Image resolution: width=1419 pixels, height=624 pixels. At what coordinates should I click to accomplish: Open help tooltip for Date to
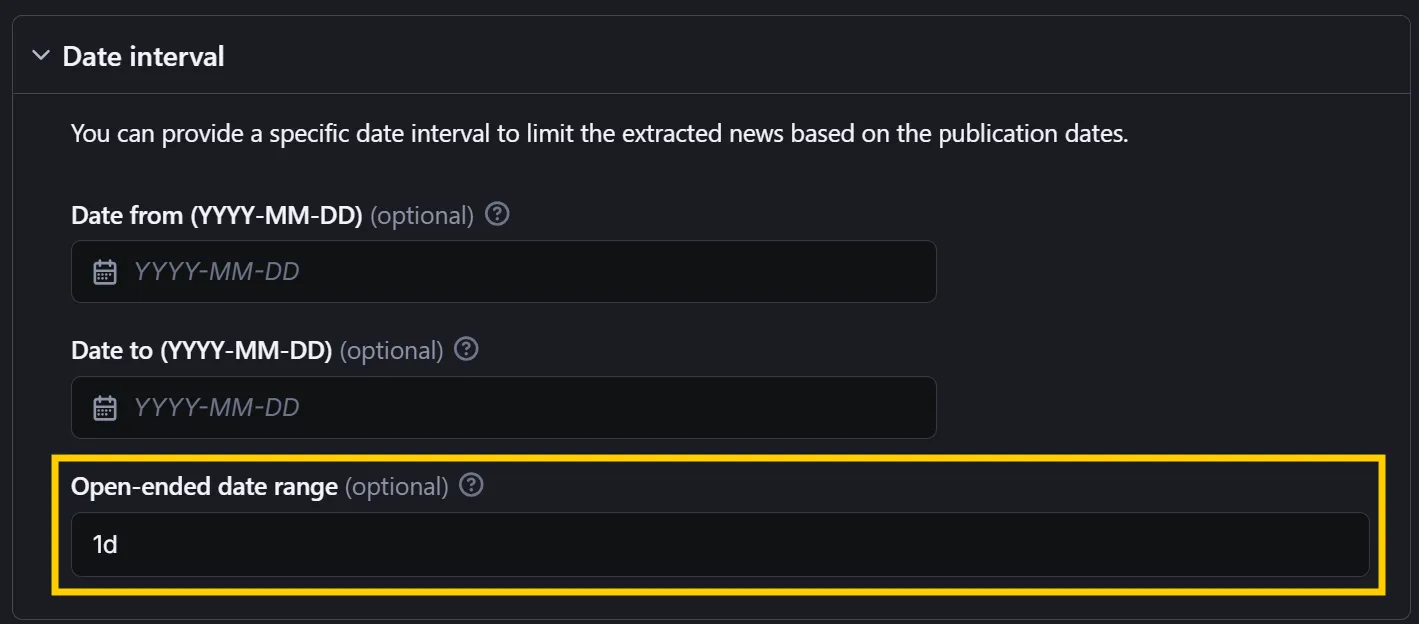466,350
